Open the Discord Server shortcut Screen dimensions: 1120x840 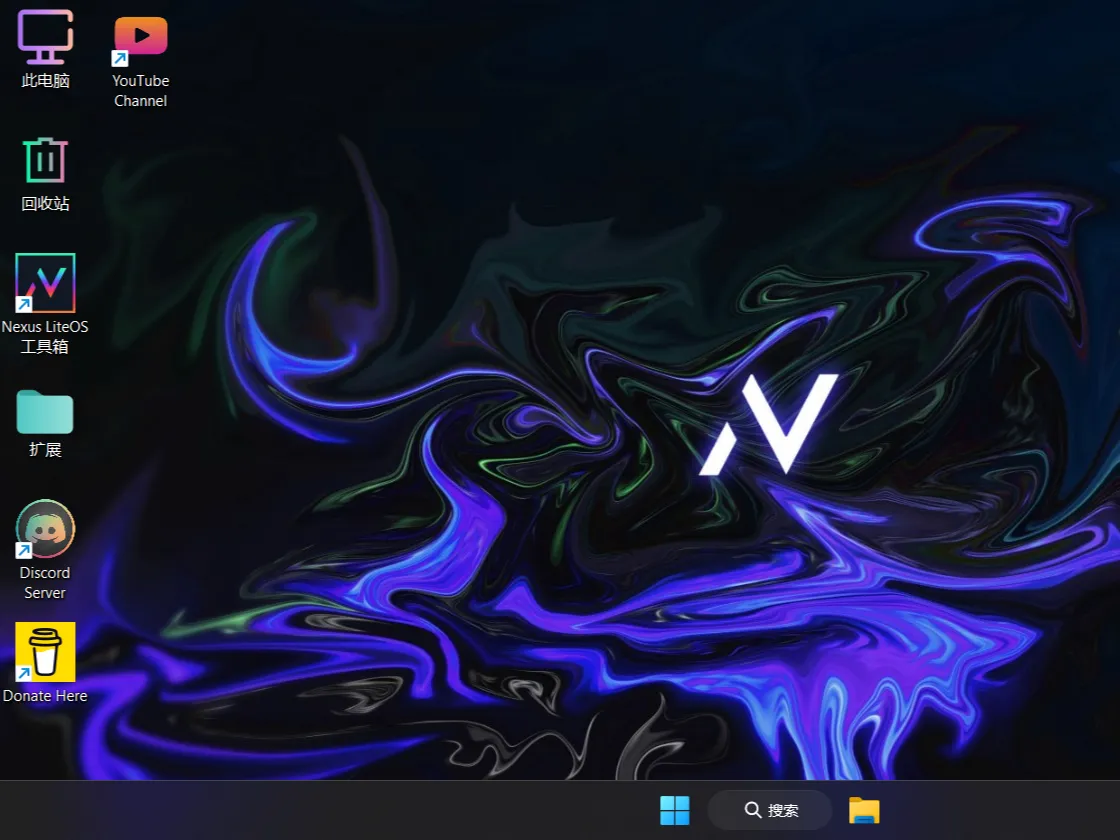pyautogui.click(x=44, y=527)
